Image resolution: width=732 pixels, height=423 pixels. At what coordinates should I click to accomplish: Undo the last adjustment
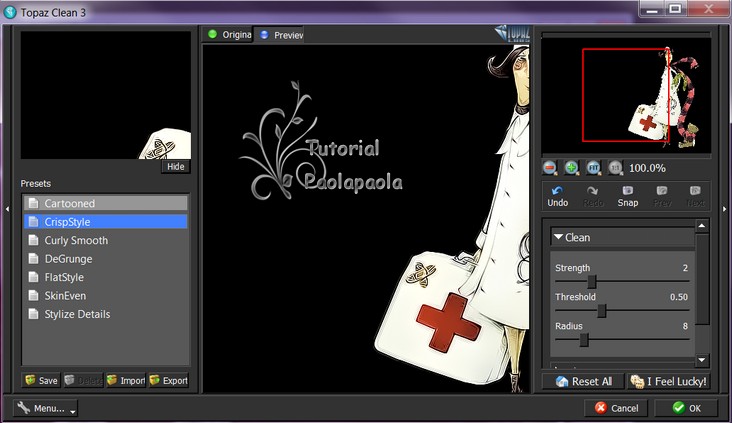[558, 196]
